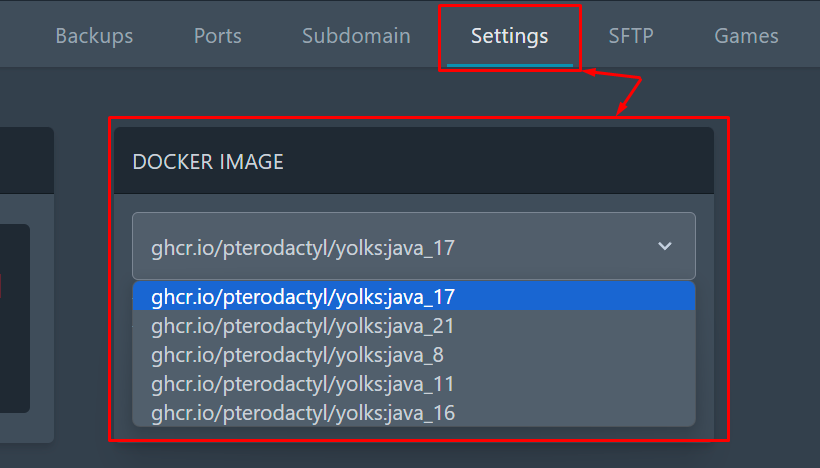The height and width of the screenshot is (468, 820).
Task: Click the red arrowhead pointing at Settings tab
Action: [x=590, y=72]
